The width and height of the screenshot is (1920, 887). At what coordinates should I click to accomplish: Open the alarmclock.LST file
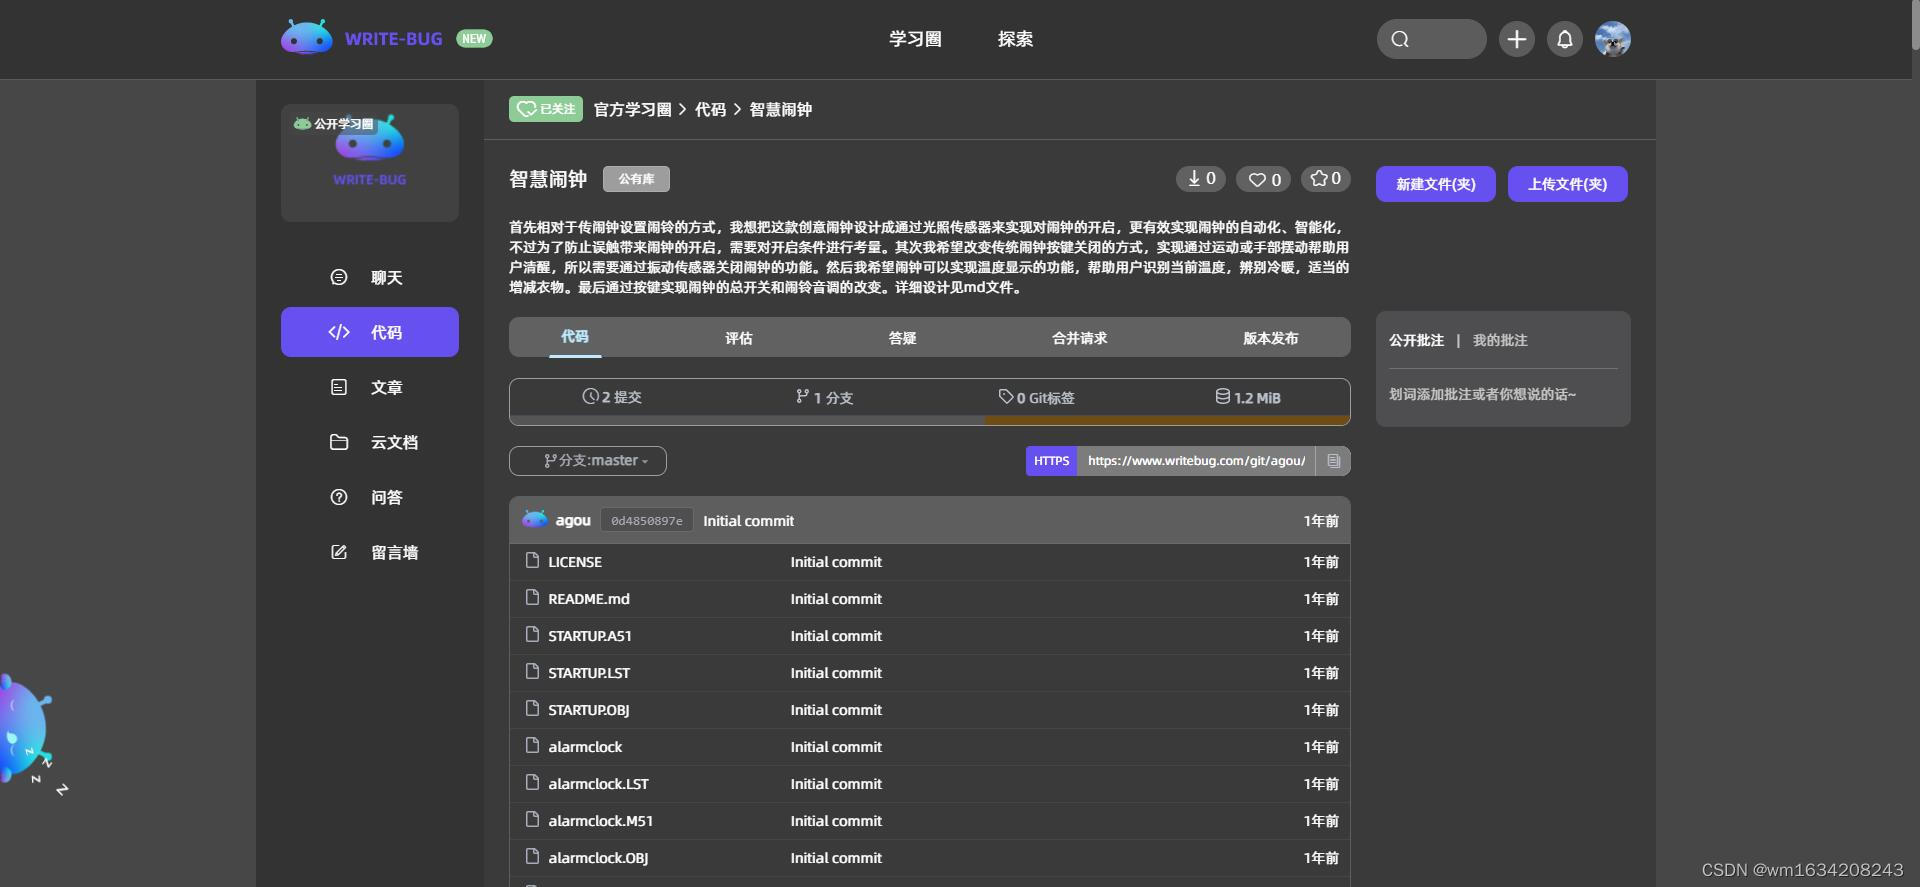pos(598,784)
